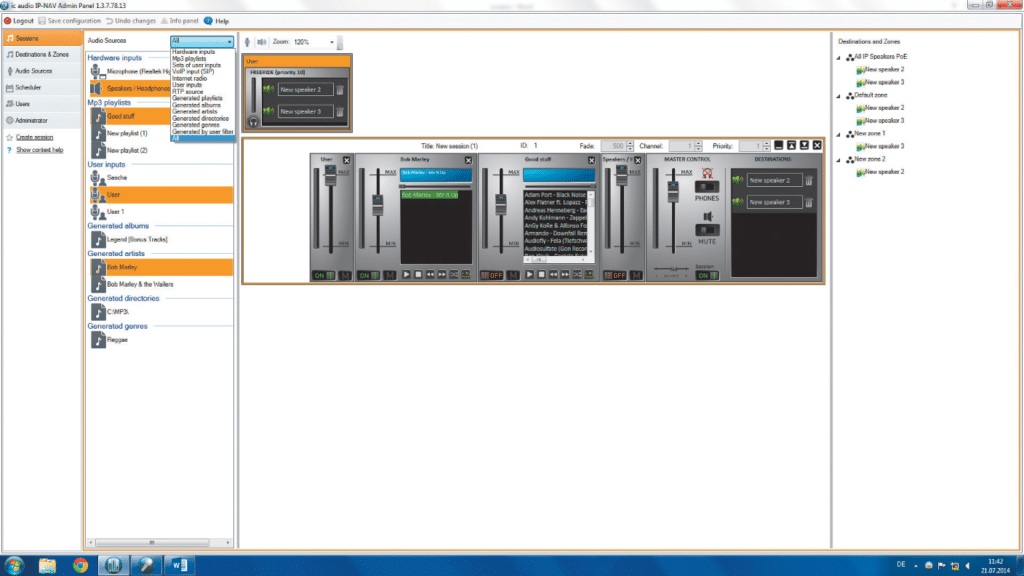Click the Create session link
The image size is (1024, 576).
(x=34, y=137)
